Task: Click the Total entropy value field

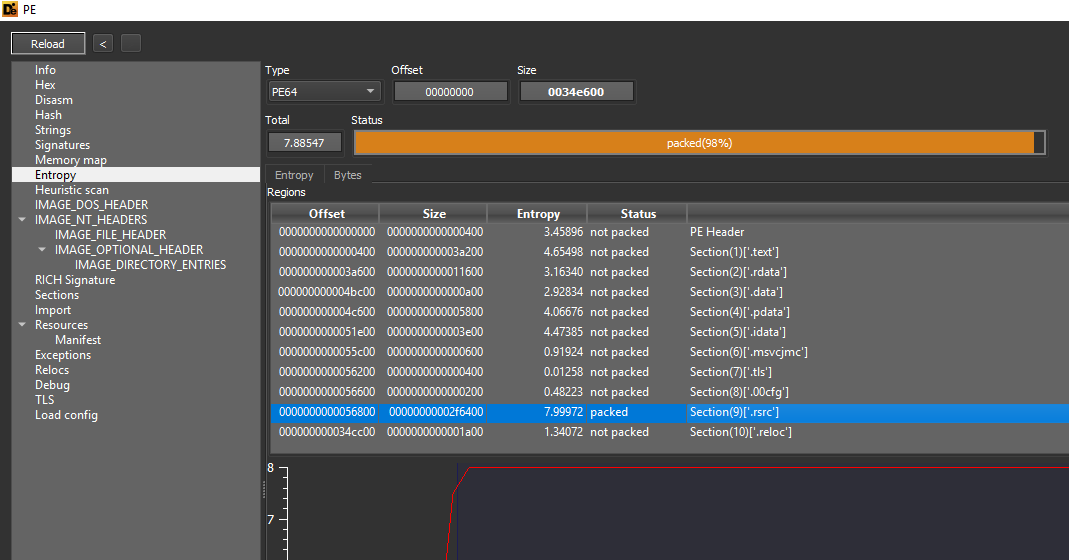Action: point(304,143)
